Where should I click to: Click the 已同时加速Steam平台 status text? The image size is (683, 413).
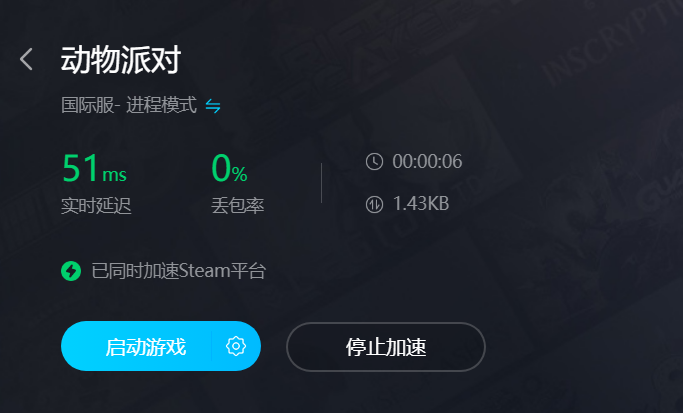[x=179, y=271]
